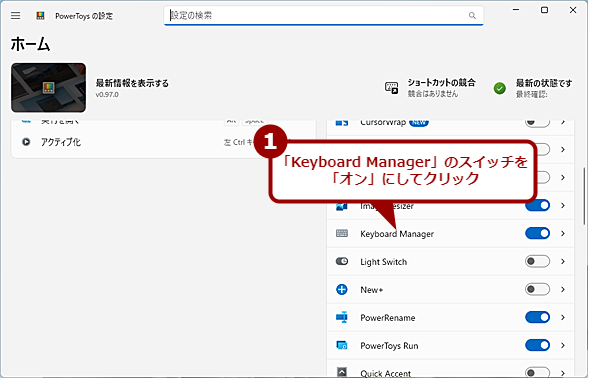Open Light Switch settings chevron
Image resolution: width=589 pixels, height=379 pixels.
(x=563, y=261)
